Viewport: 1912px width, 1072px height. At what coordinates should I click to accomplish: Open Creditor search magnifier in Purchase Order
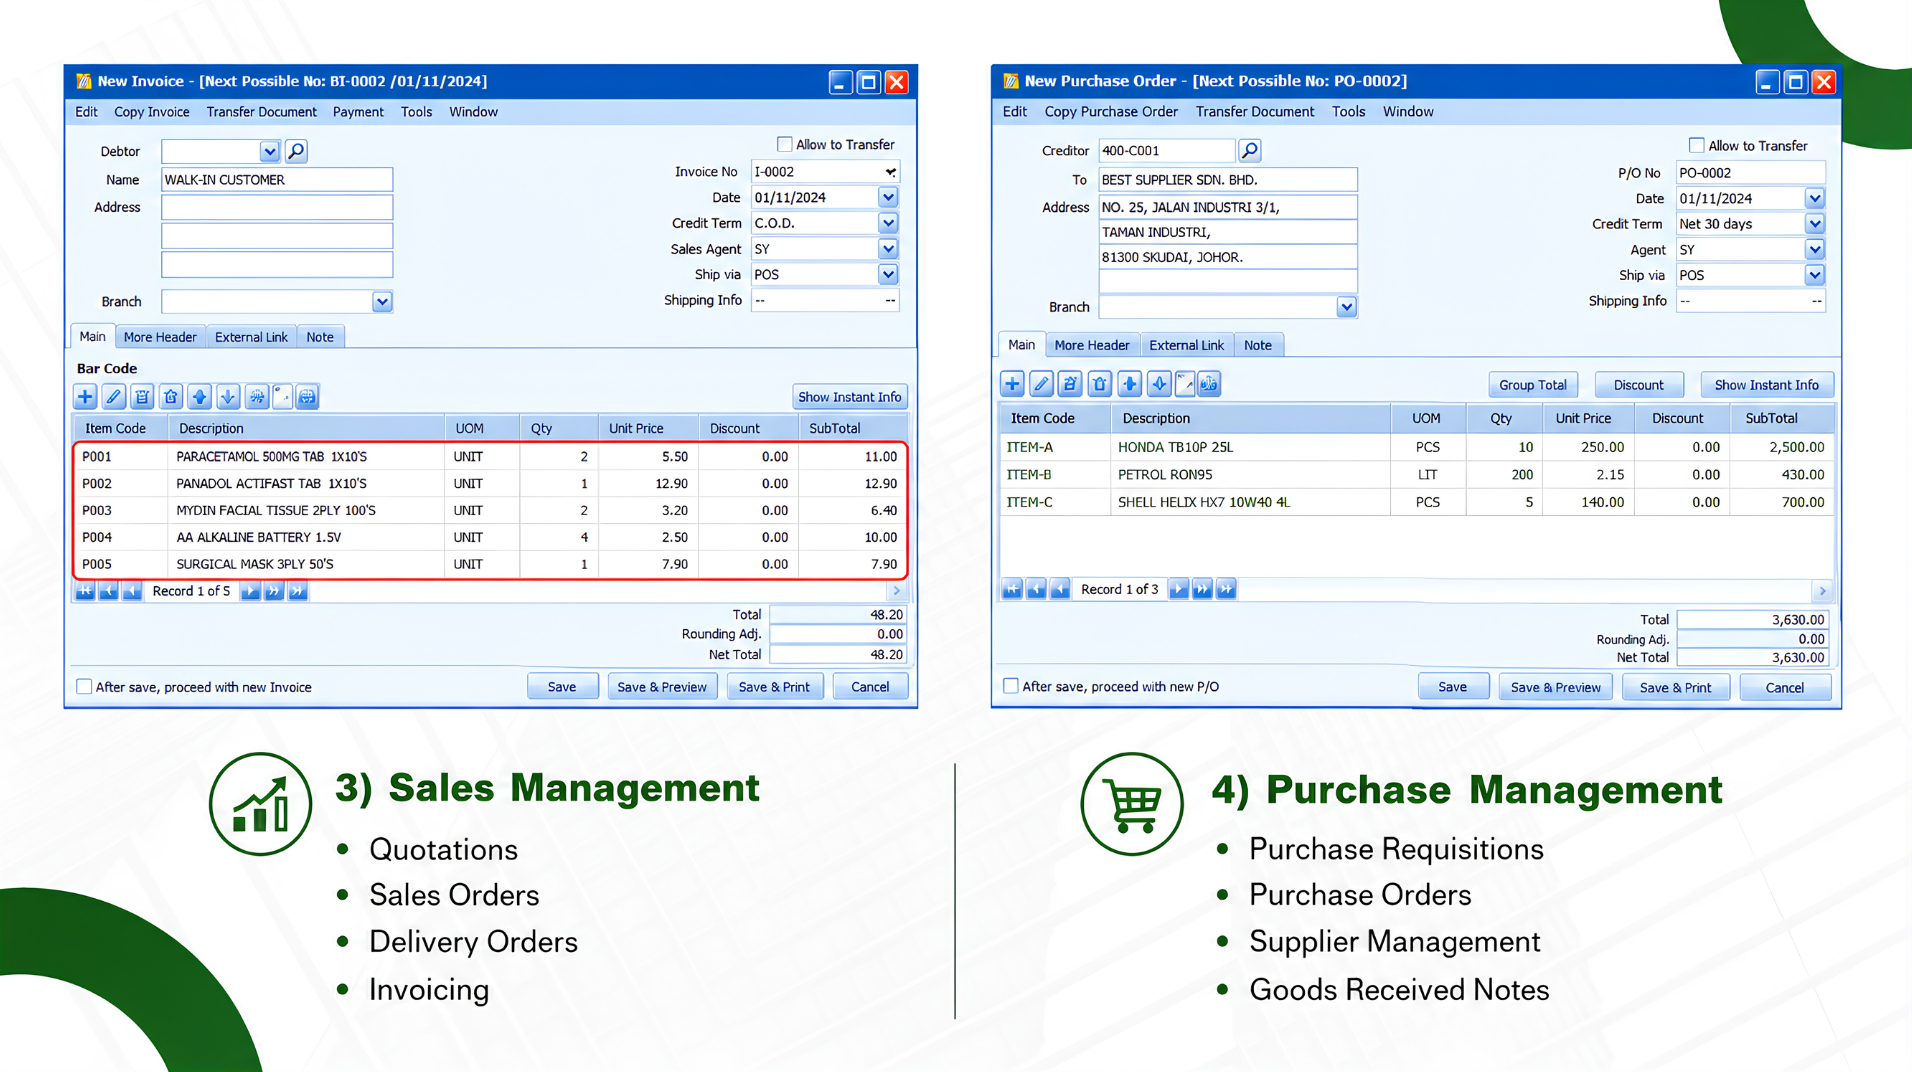point(1250,150)
